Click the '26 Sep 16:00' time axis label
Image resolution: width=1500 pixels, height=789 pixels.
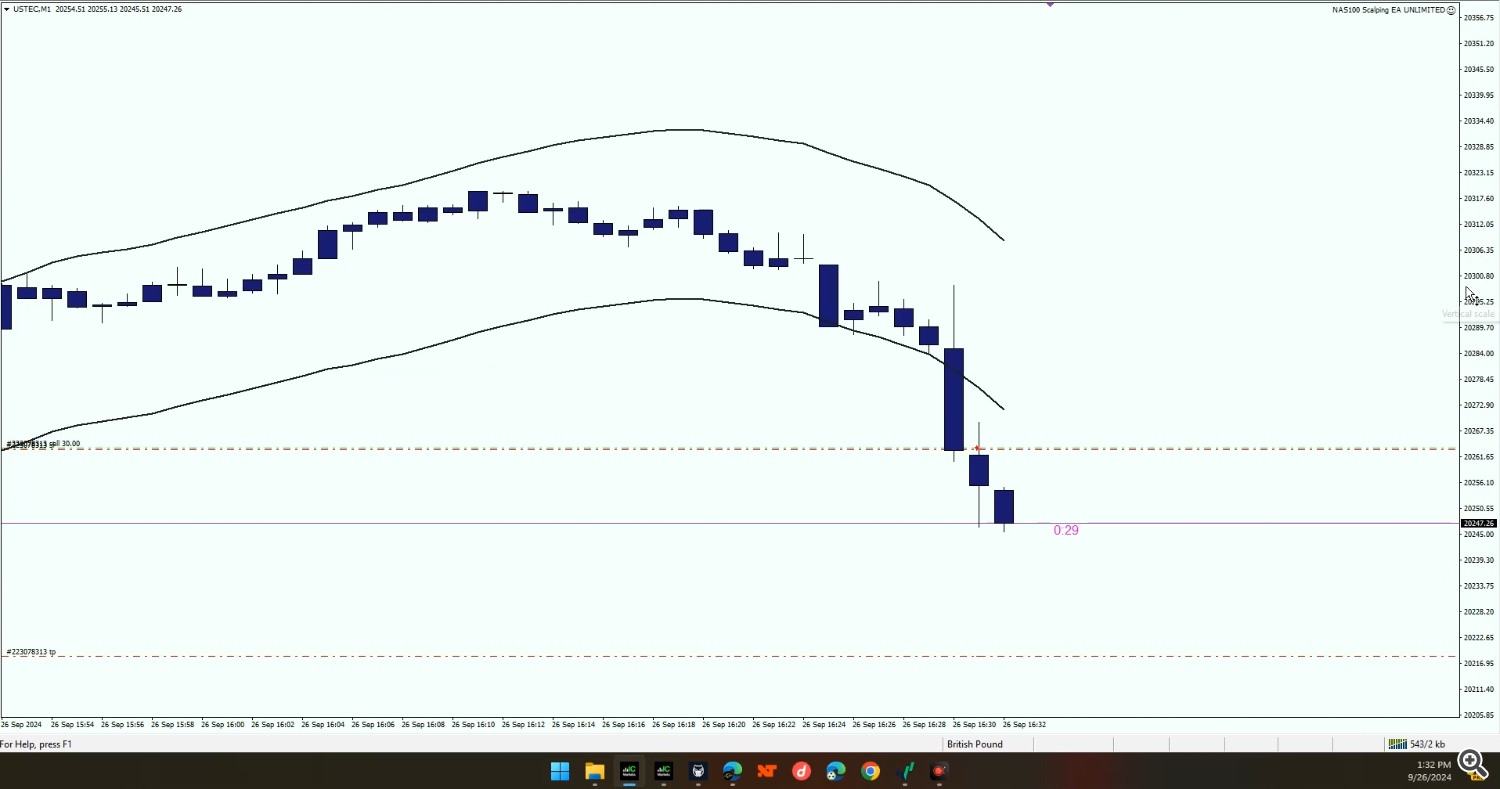tap(223, 724)
